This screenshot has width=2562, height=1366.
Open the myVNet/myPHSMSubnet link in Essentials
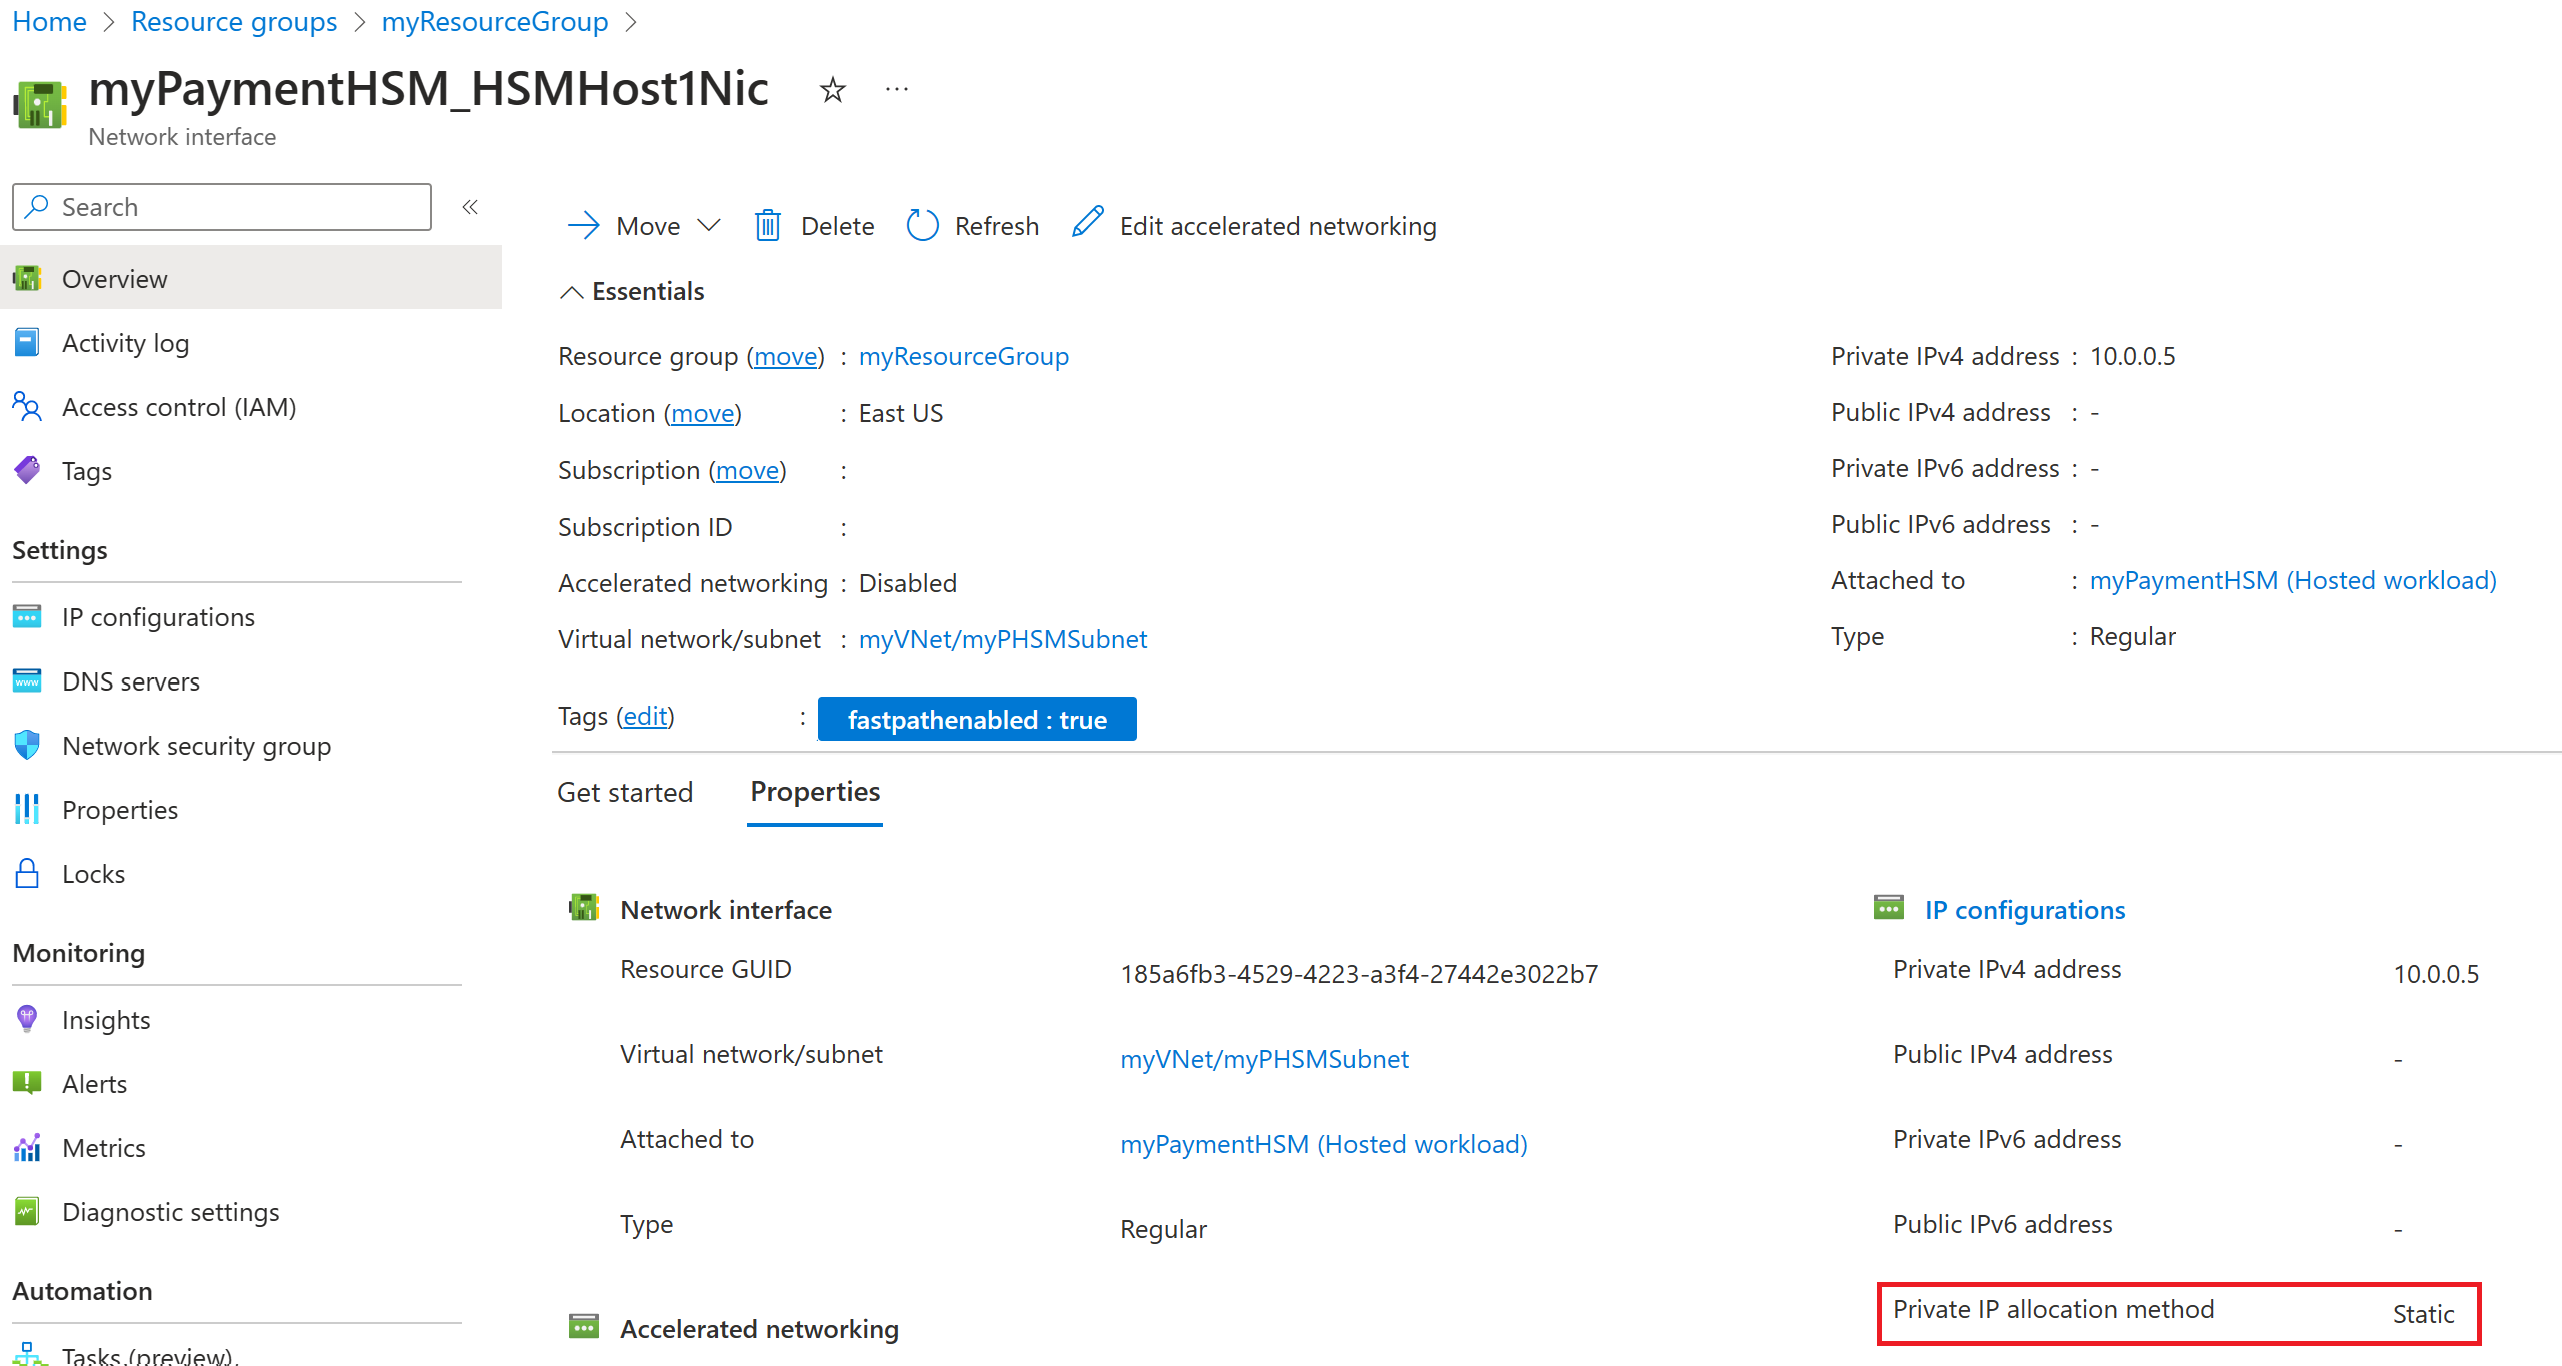[1002, 639]
